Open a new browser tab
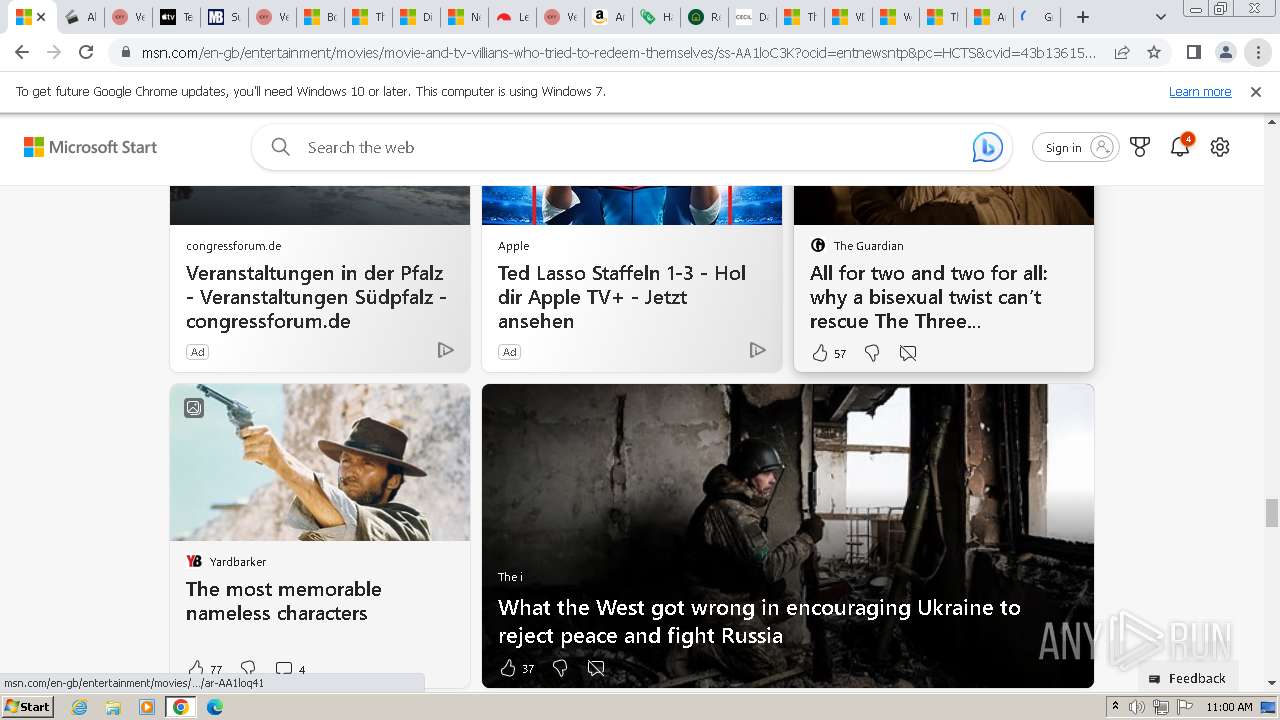Screen dimensions: 1280x720 click(1083, 17)
